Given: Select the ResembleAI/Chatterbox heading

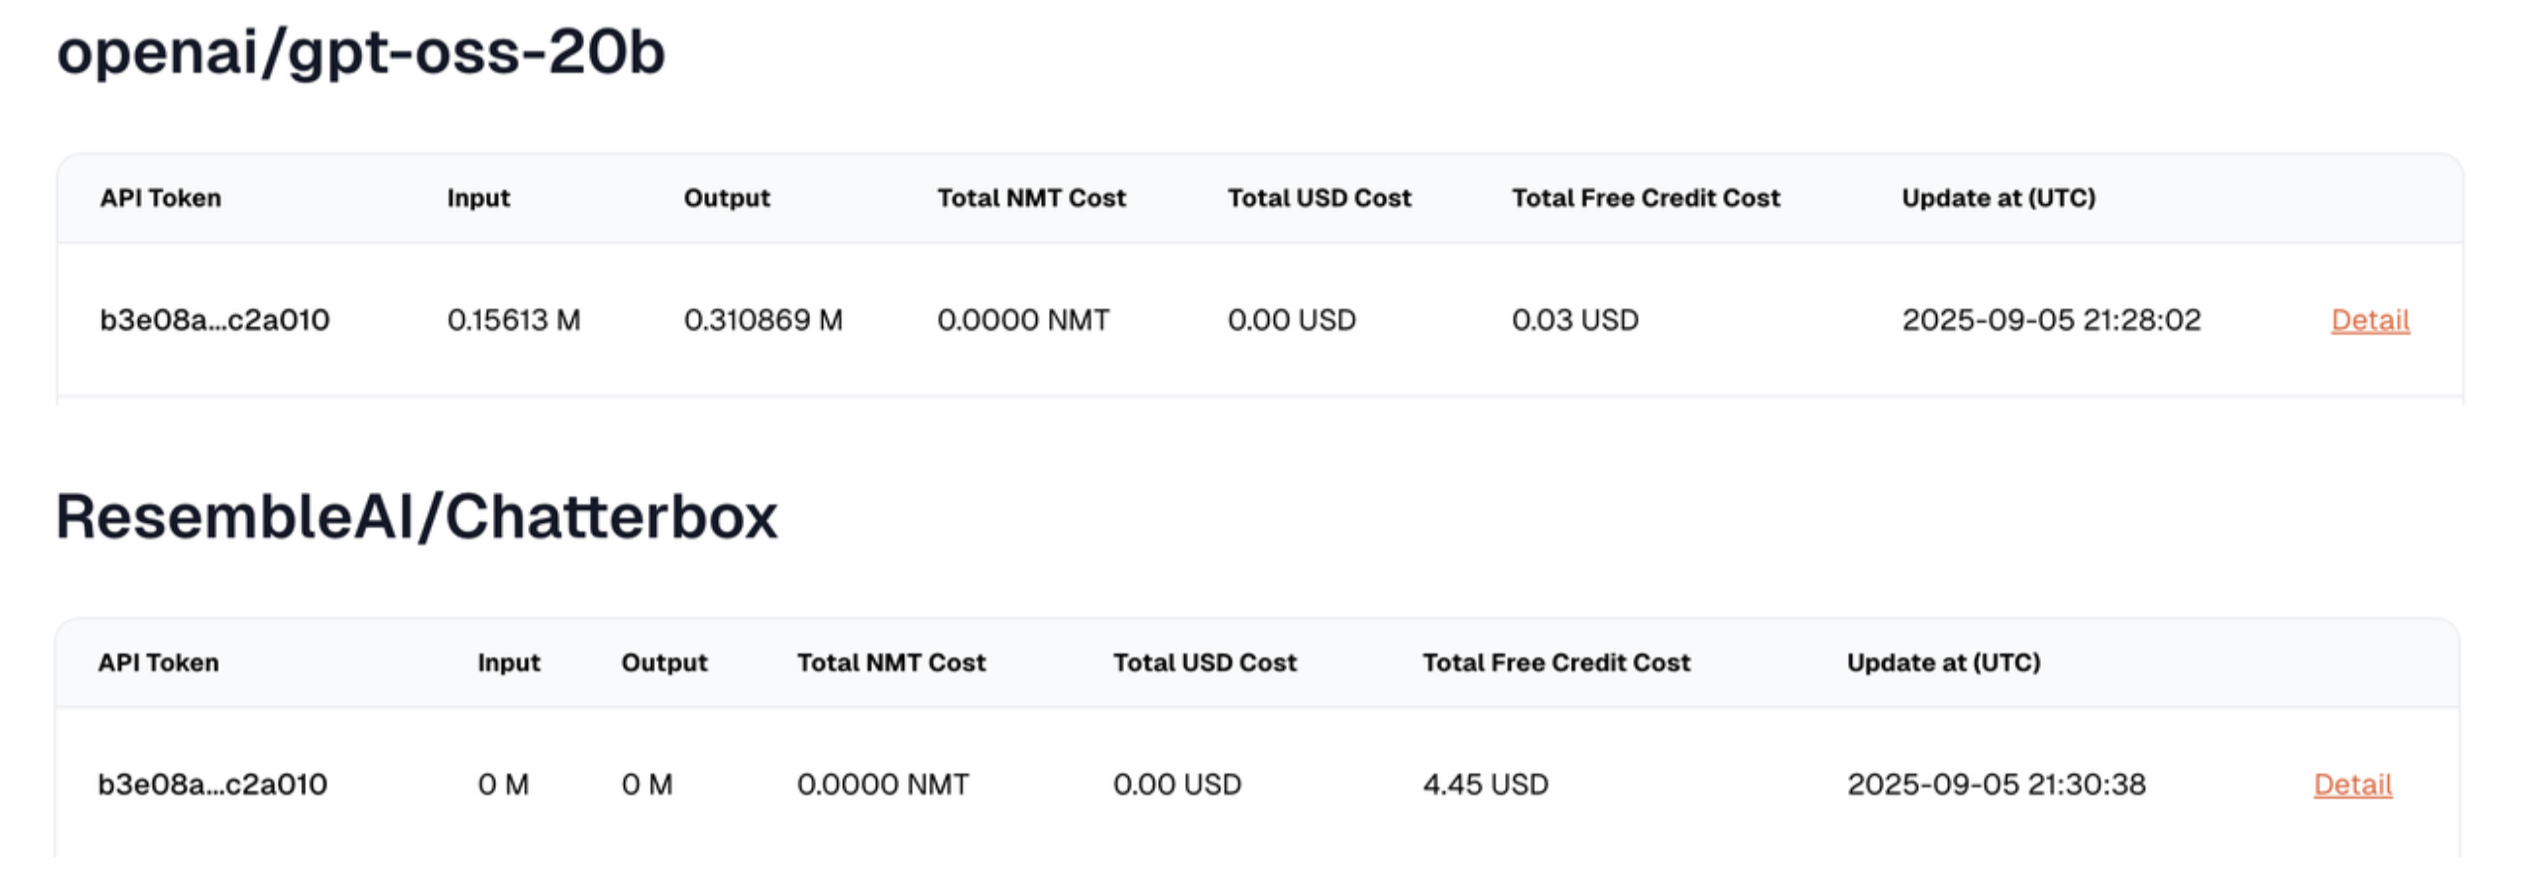Looking at the screenshot, I should [417, 516].
